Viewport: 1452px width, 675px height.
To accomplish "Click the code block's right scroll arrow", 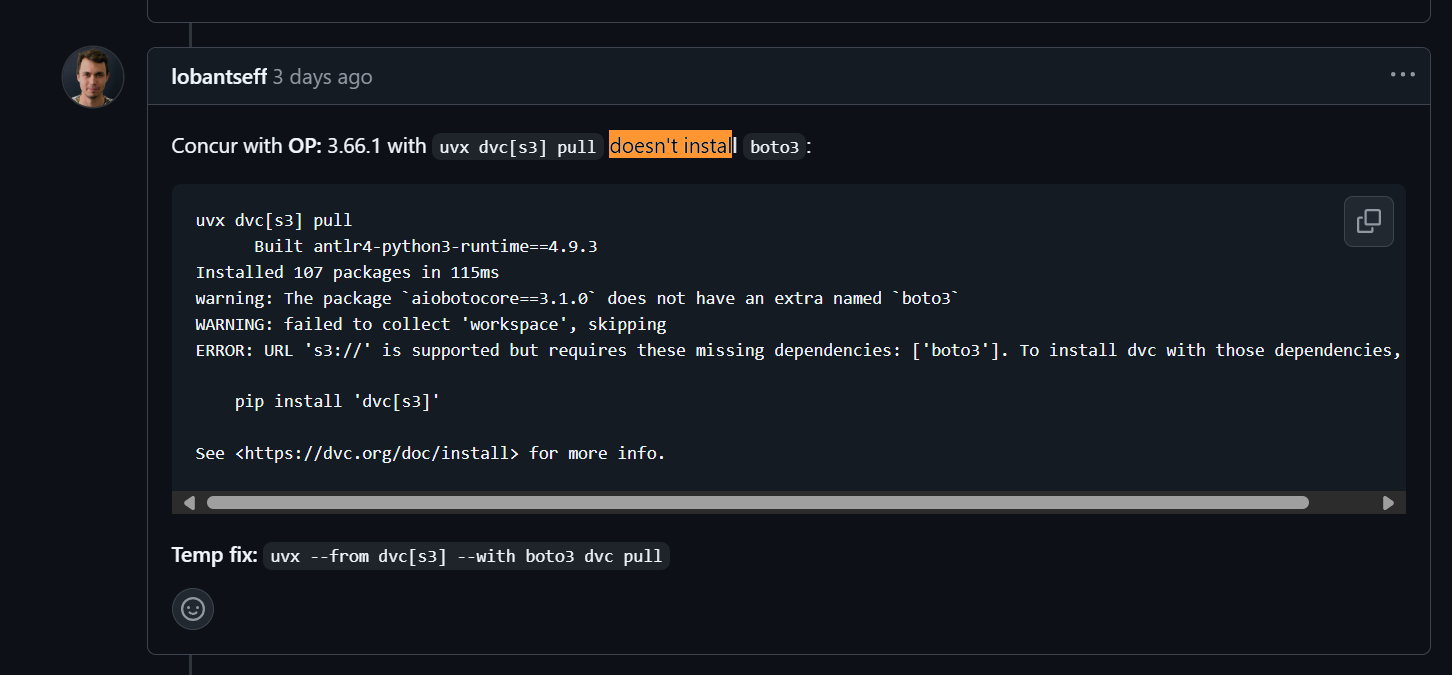I will pyautogui.click(x=1388, y=503).
